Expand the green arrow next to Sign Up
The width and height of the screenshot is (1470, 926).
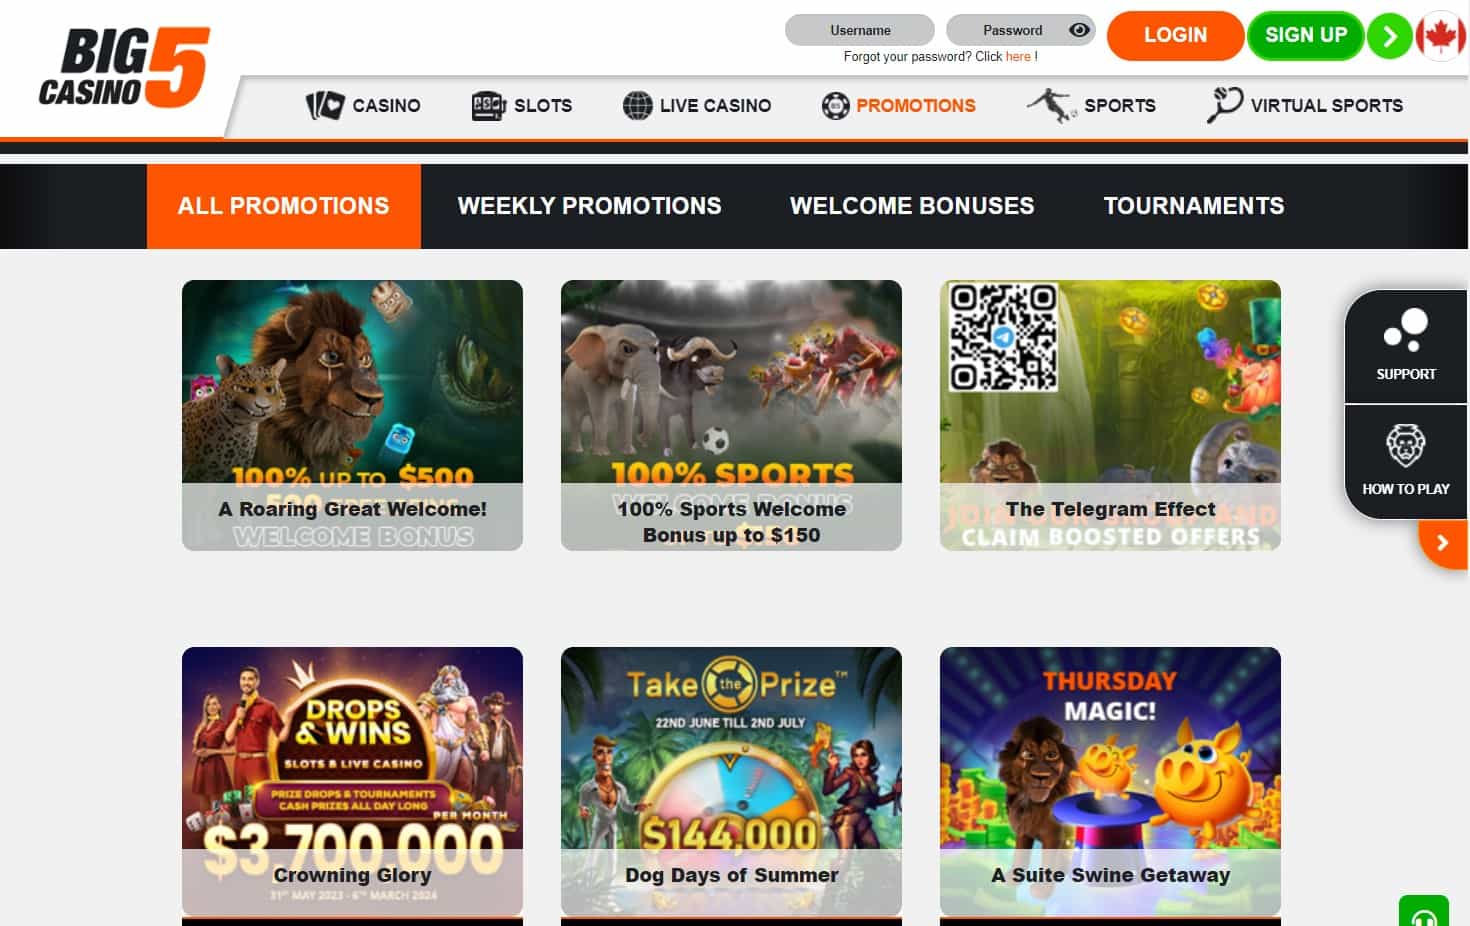(x=1389, y=36)
